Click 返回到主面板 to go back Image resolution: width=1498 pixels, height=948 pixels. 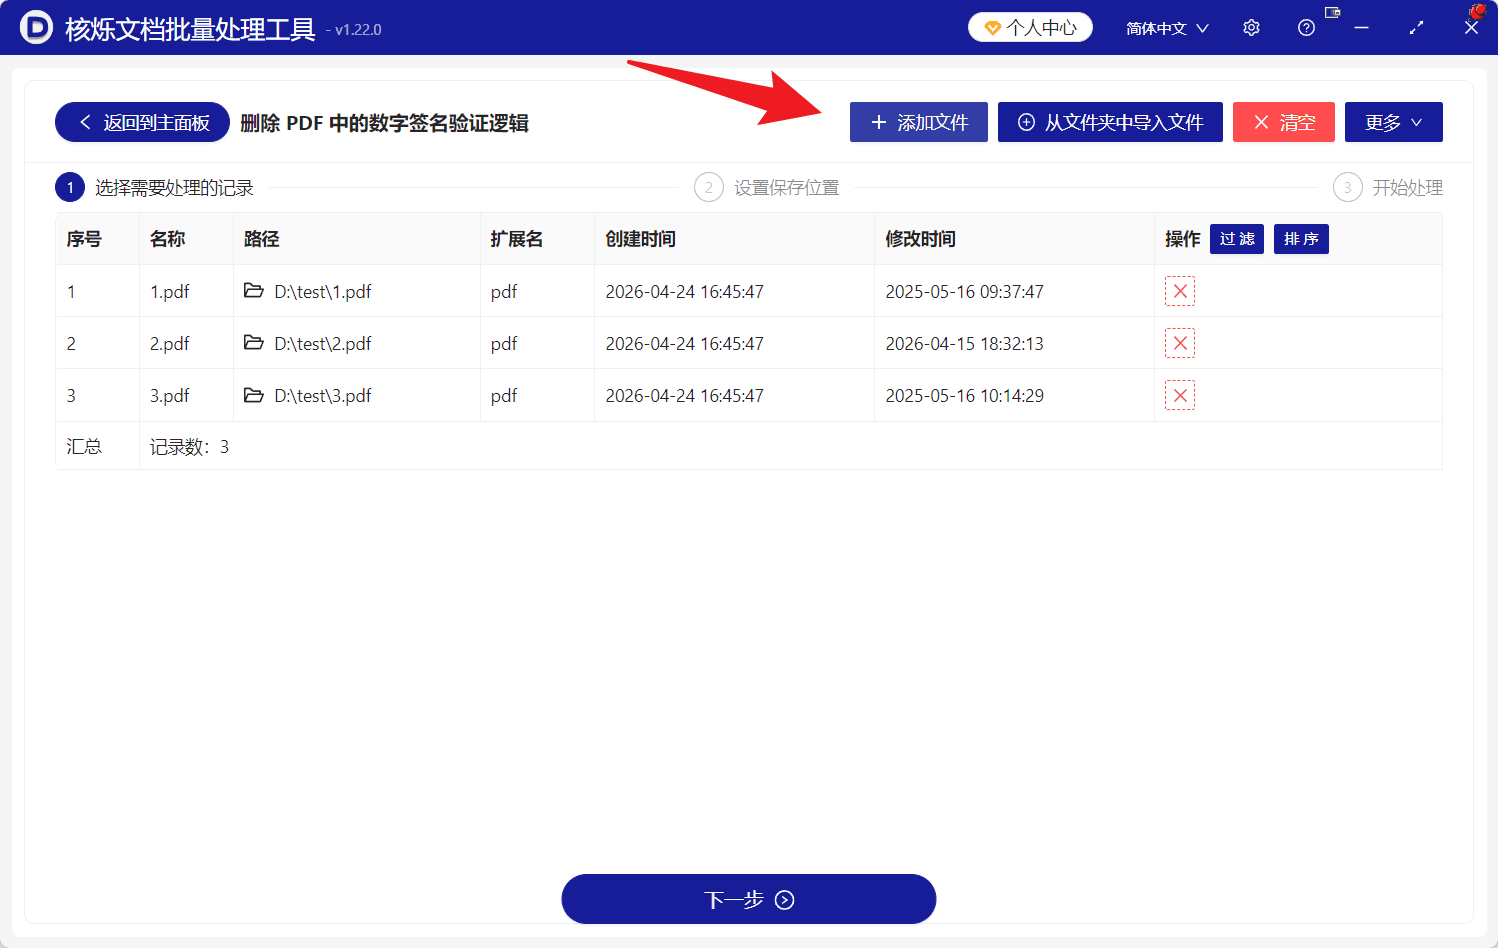(x=141, y=122)
